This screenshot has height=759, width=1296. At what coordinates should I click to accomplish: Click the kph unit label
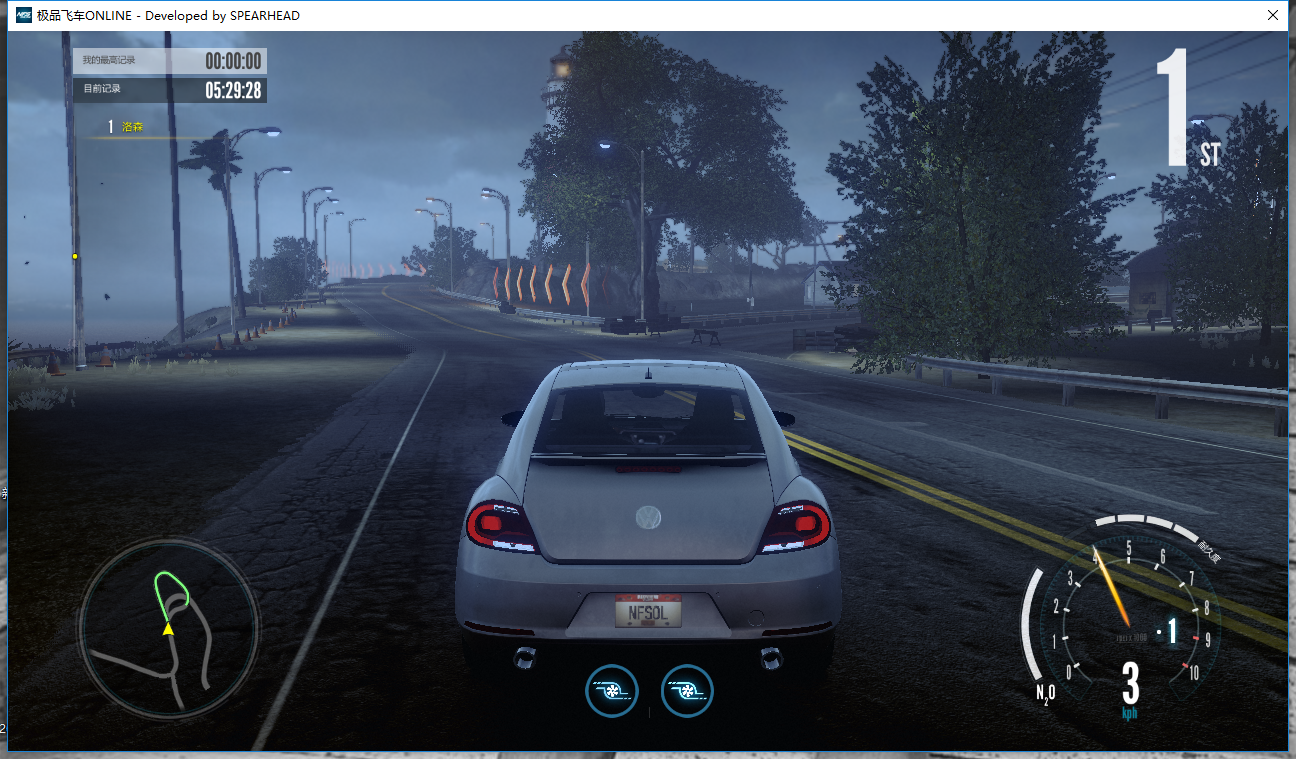coord(1130,714)
